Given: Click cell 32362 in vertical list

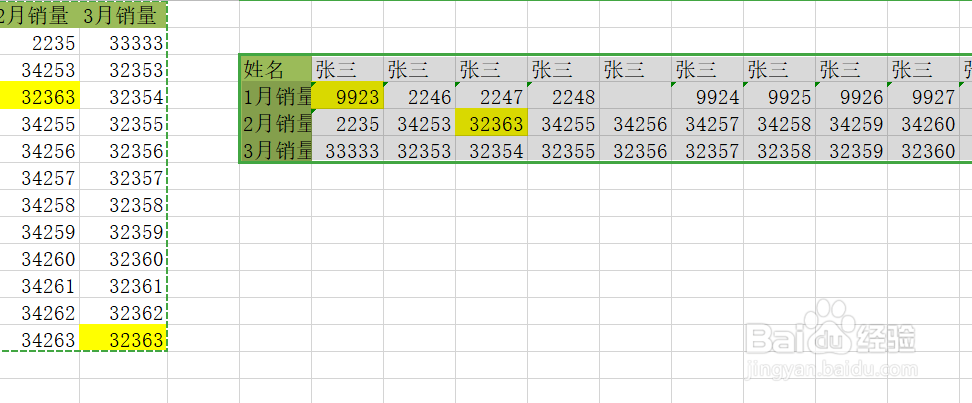Looking at the screenshot, I should click(123, 312).
